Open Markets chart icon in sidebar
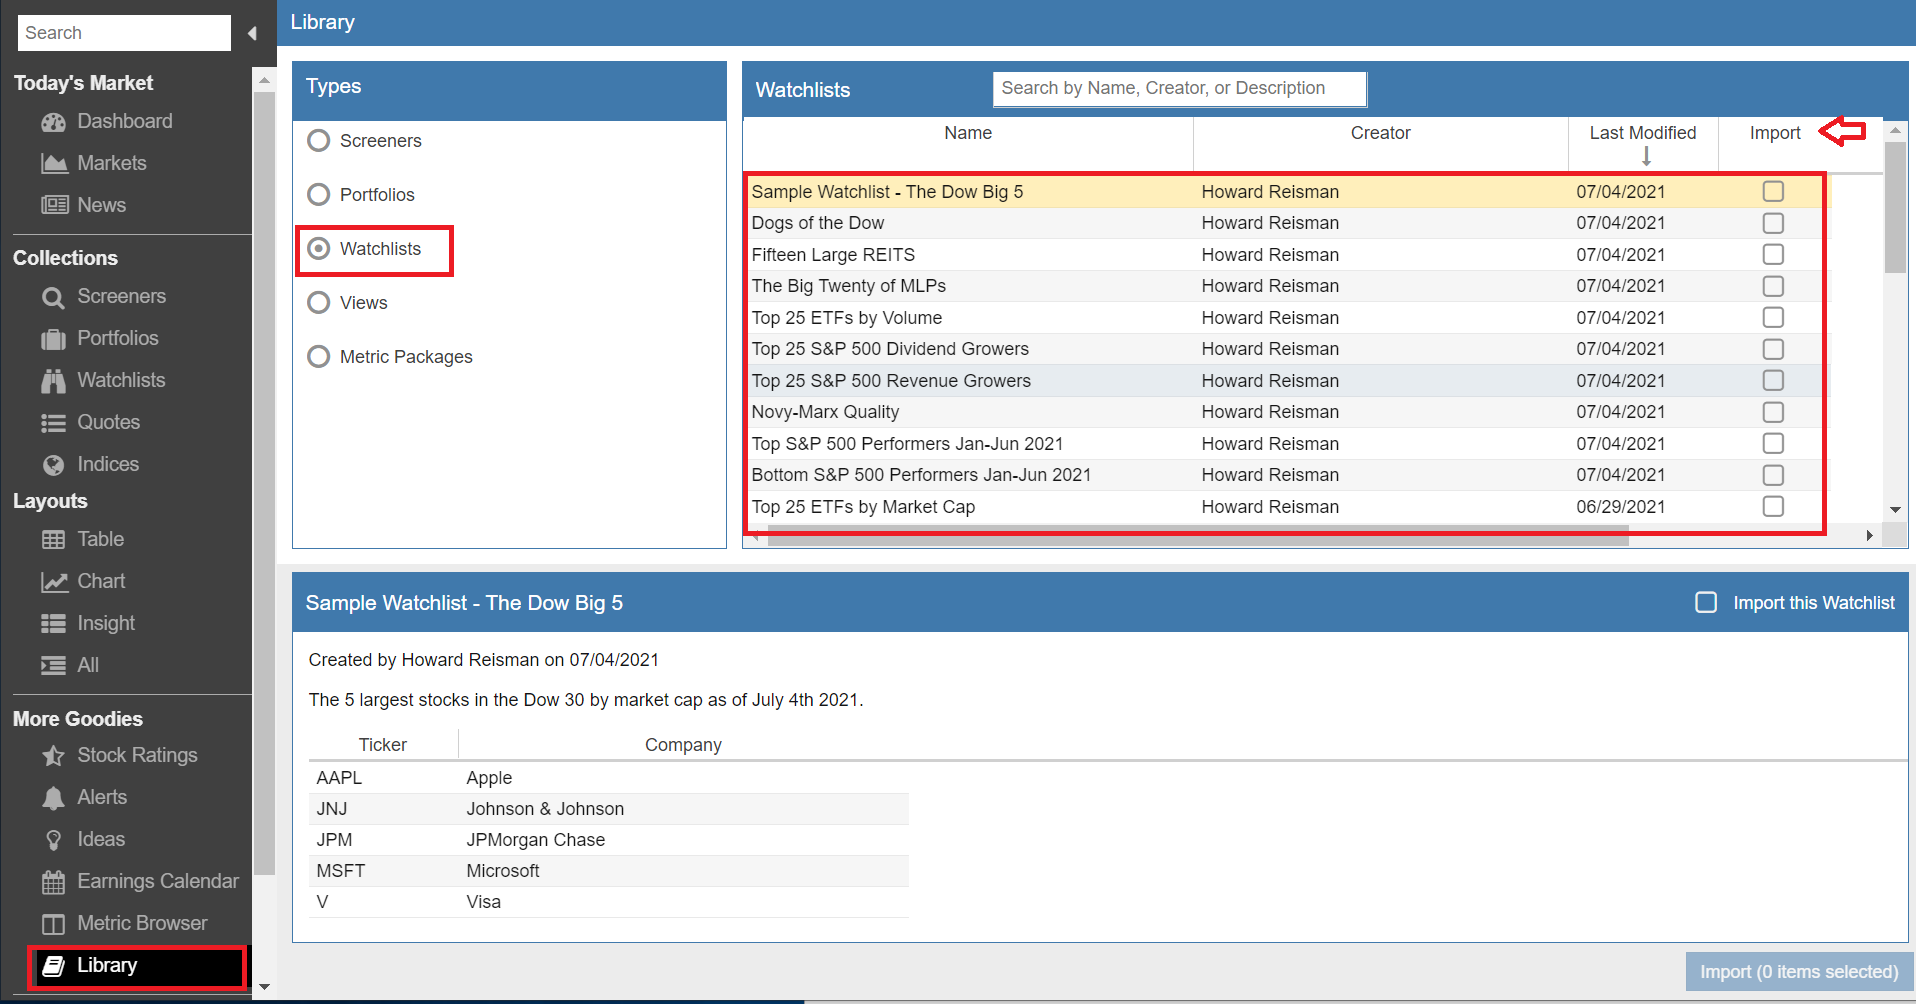 53,164
